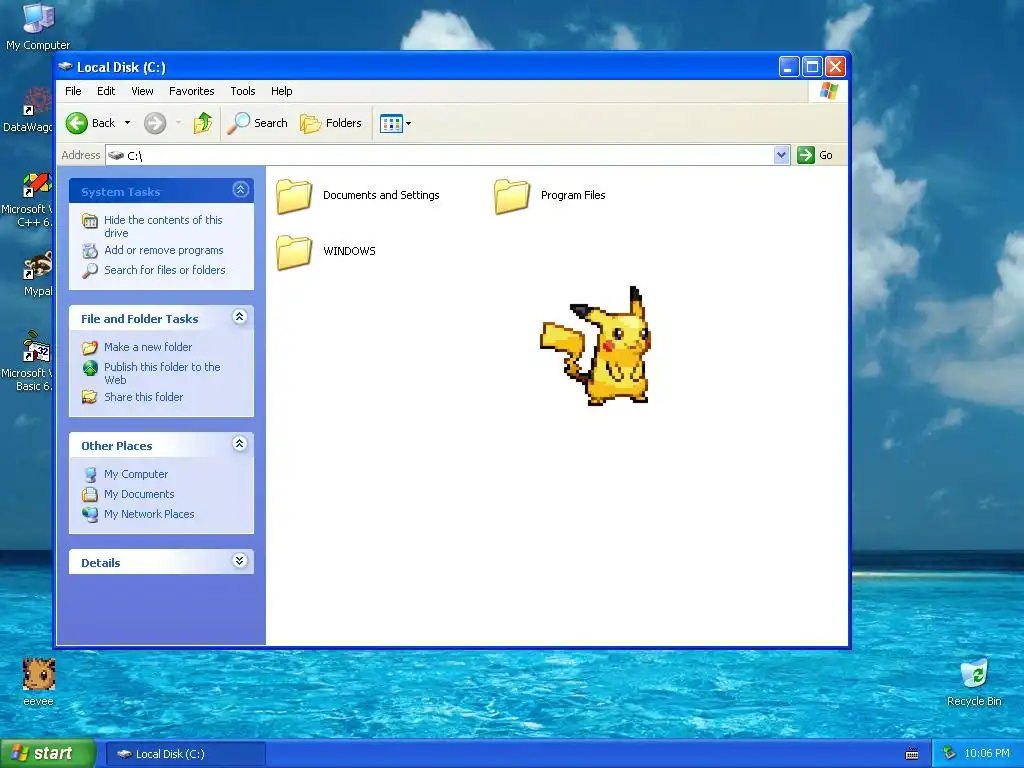Click the Add or remove programs icon
Viewport: 1024px width, 768px height.
(x=90, y=251)
